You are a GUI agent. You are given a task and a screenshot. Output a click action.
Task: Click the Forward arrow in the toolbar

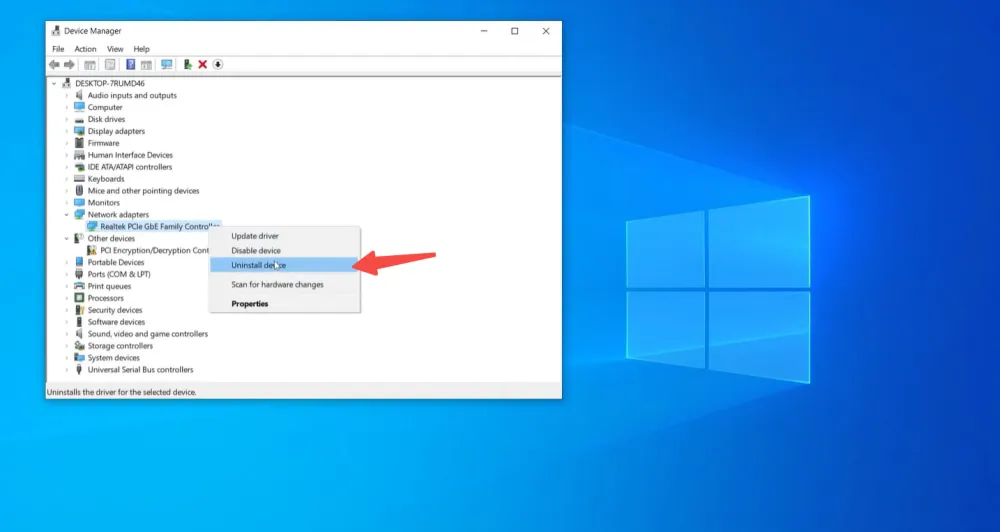[x=70, y=64]
